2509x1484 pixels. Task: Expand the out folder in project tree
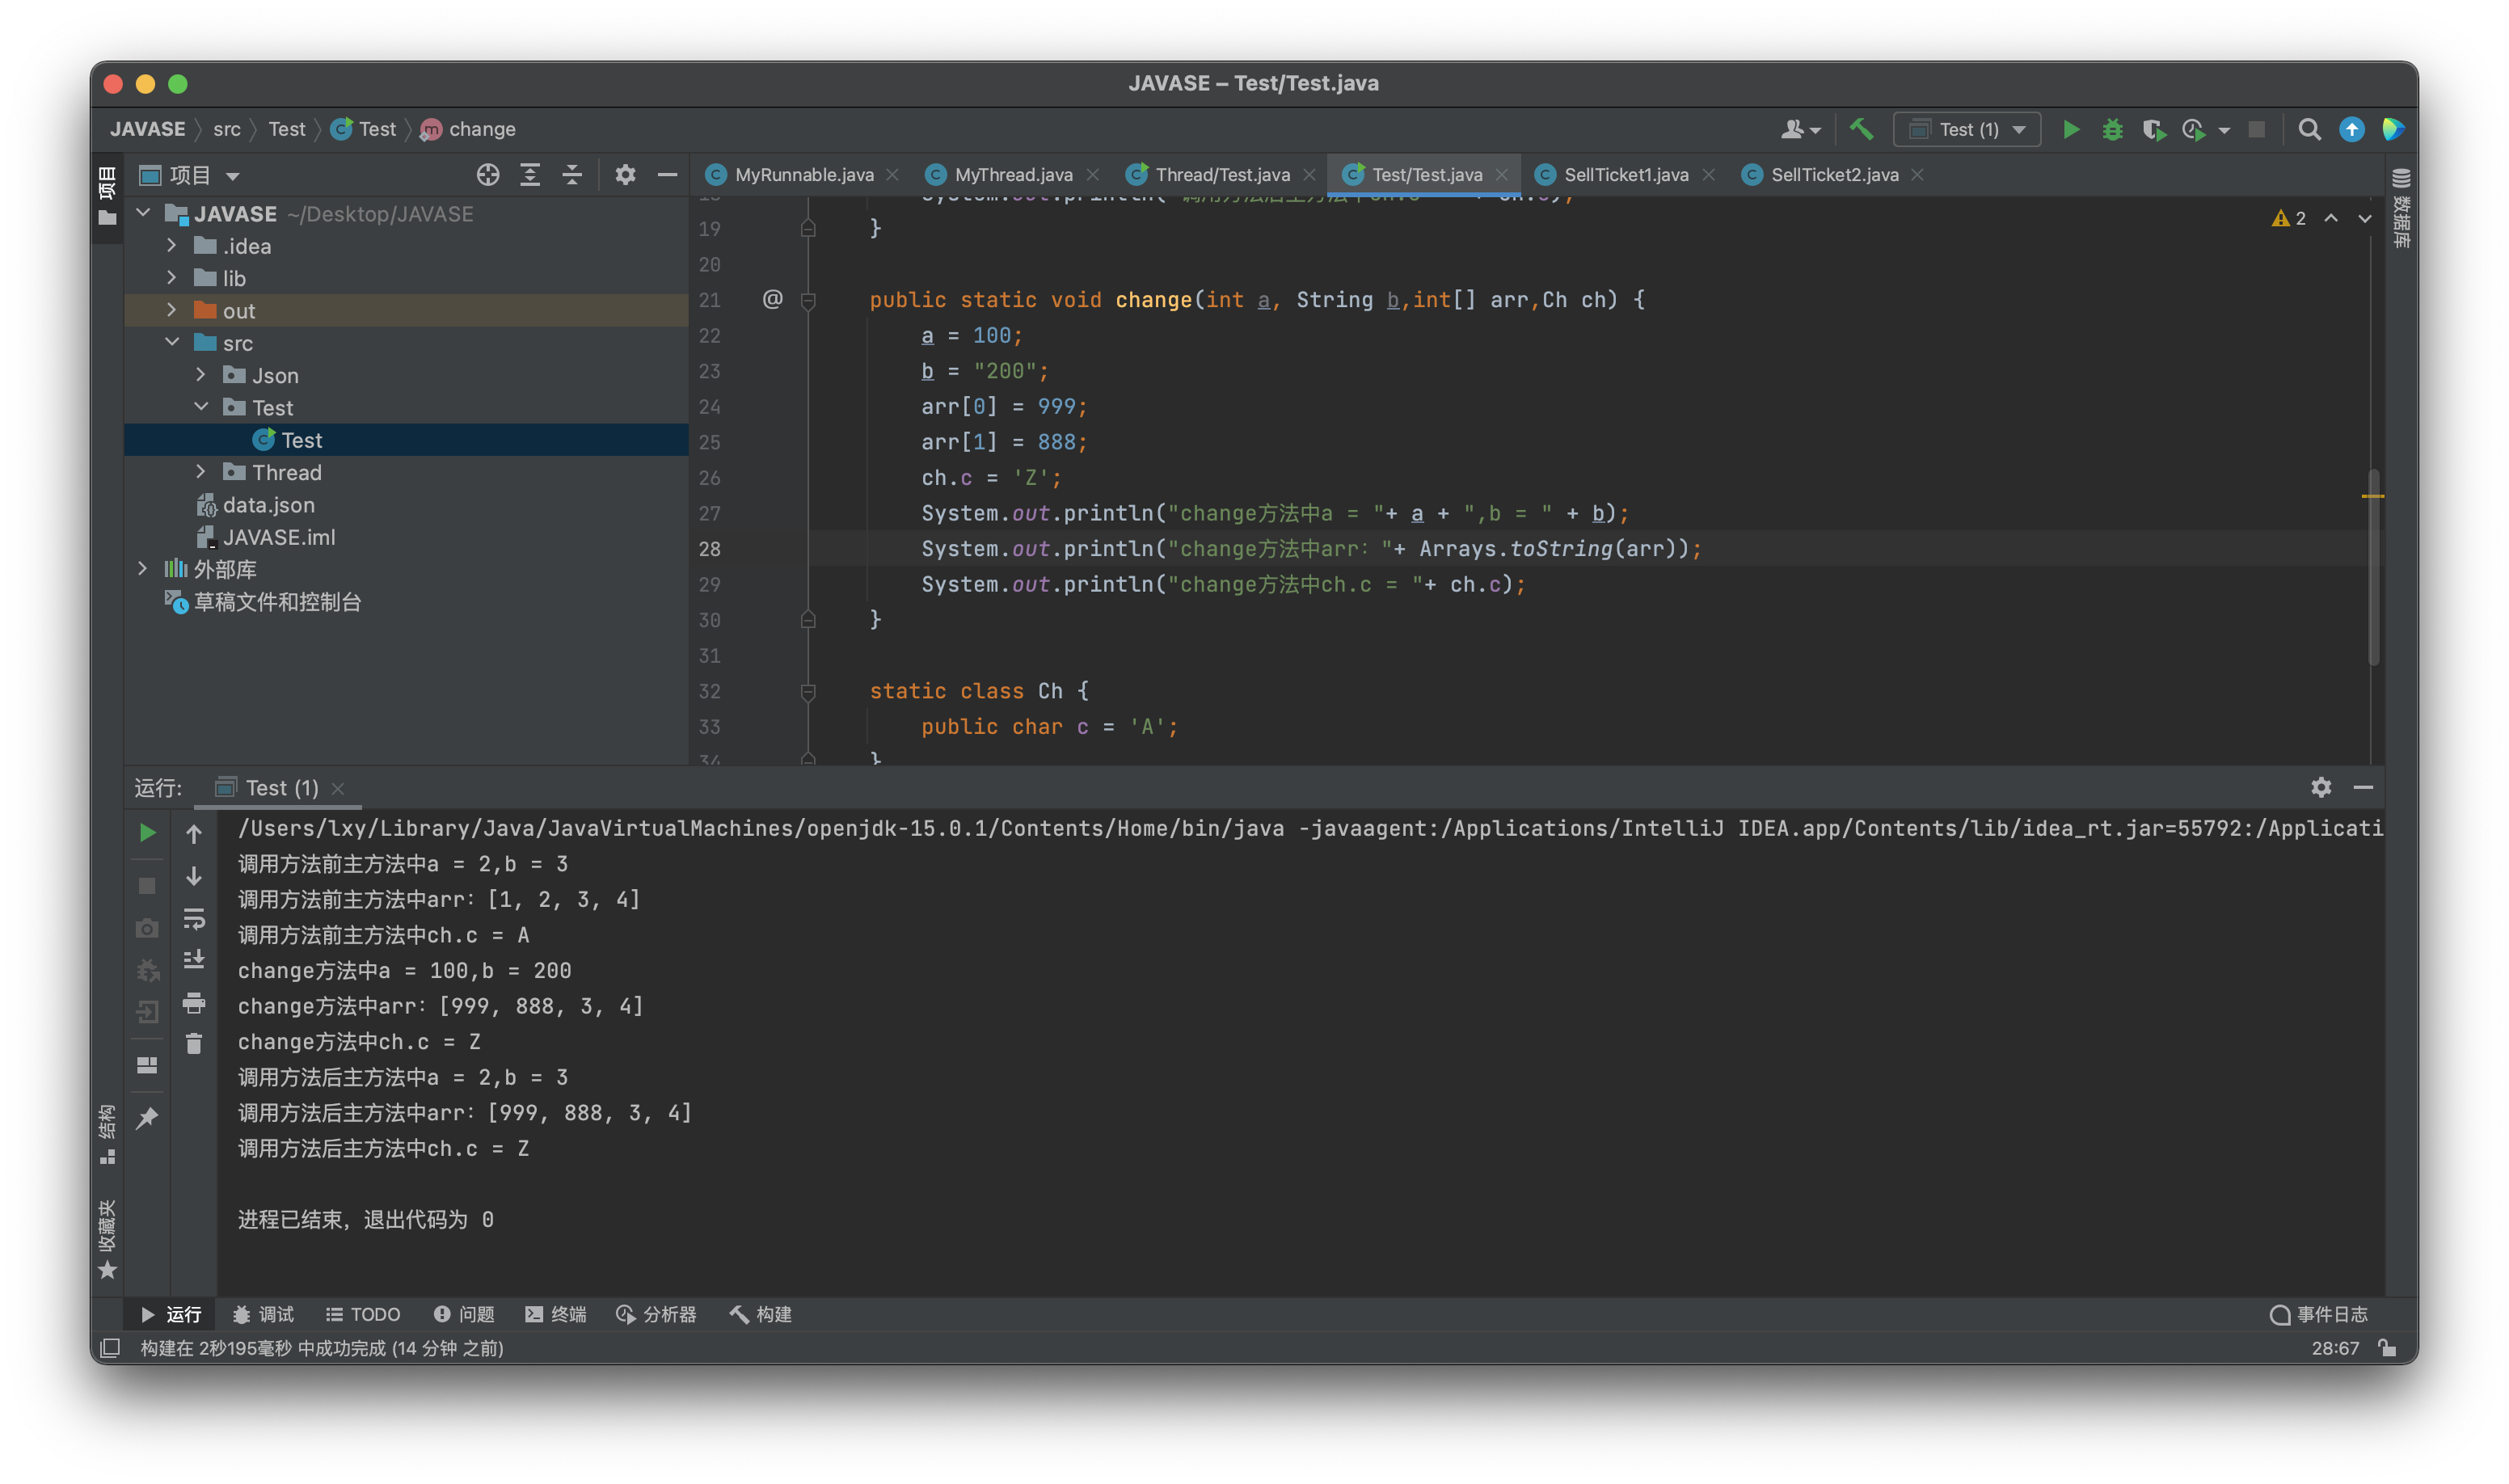click(172, 310)
